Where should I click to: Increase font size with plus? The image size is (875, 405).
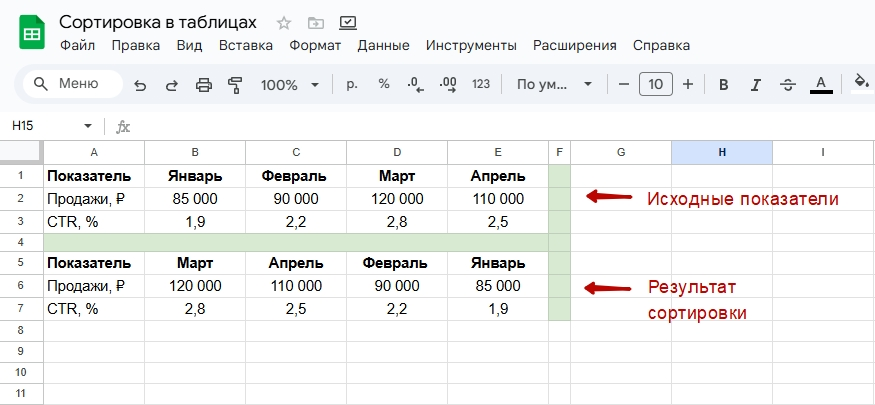[x=688, y=85]
